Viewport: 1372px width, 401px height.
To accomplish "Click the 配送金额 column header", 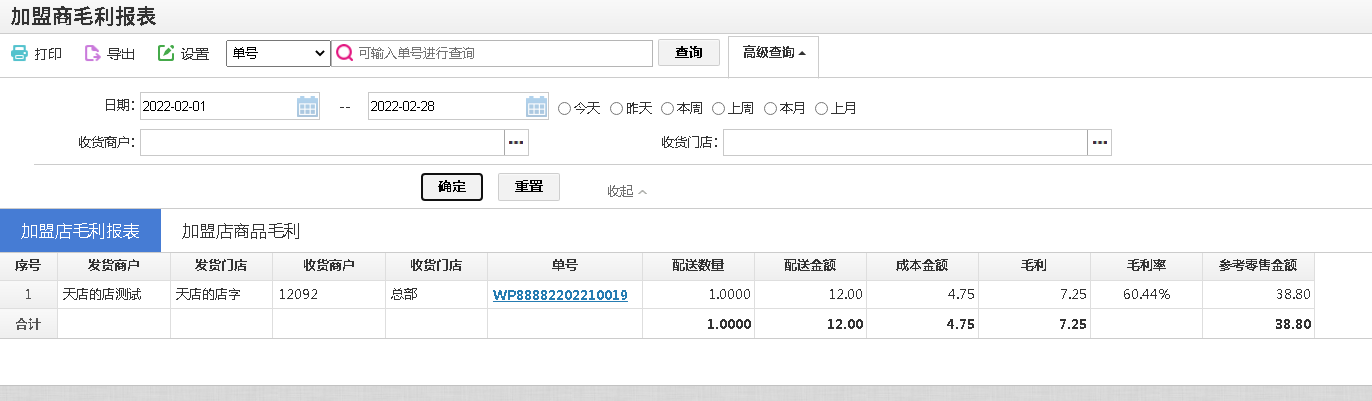I will pyautogui.click(x=810, y=266).
